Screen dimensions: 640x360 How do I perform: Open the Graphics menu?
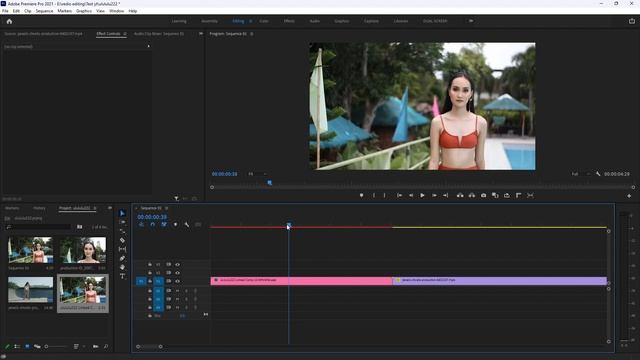(x=84, y=11)
